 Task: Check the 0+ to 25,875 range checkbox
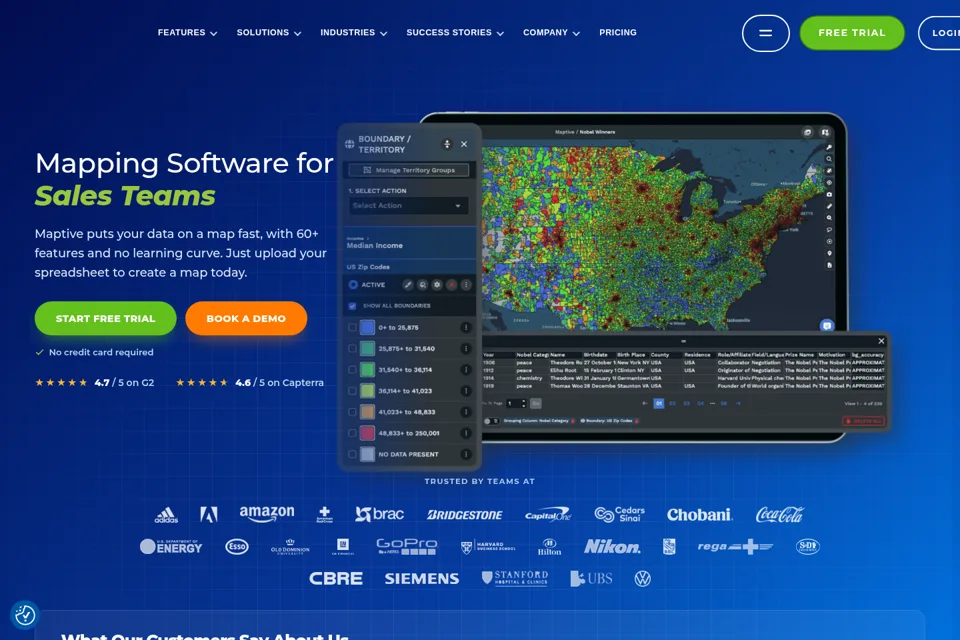click(352, 328)
